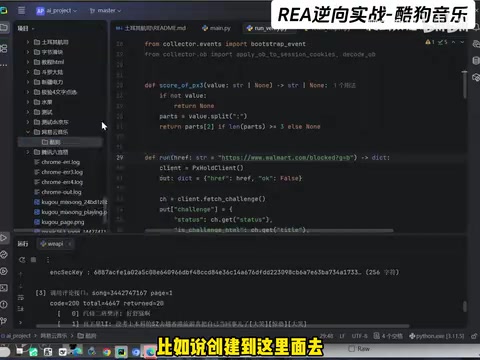Switch to the main.py editor tab
The width and height of the screenshot is (480, 360).
(x=216, y=28)
